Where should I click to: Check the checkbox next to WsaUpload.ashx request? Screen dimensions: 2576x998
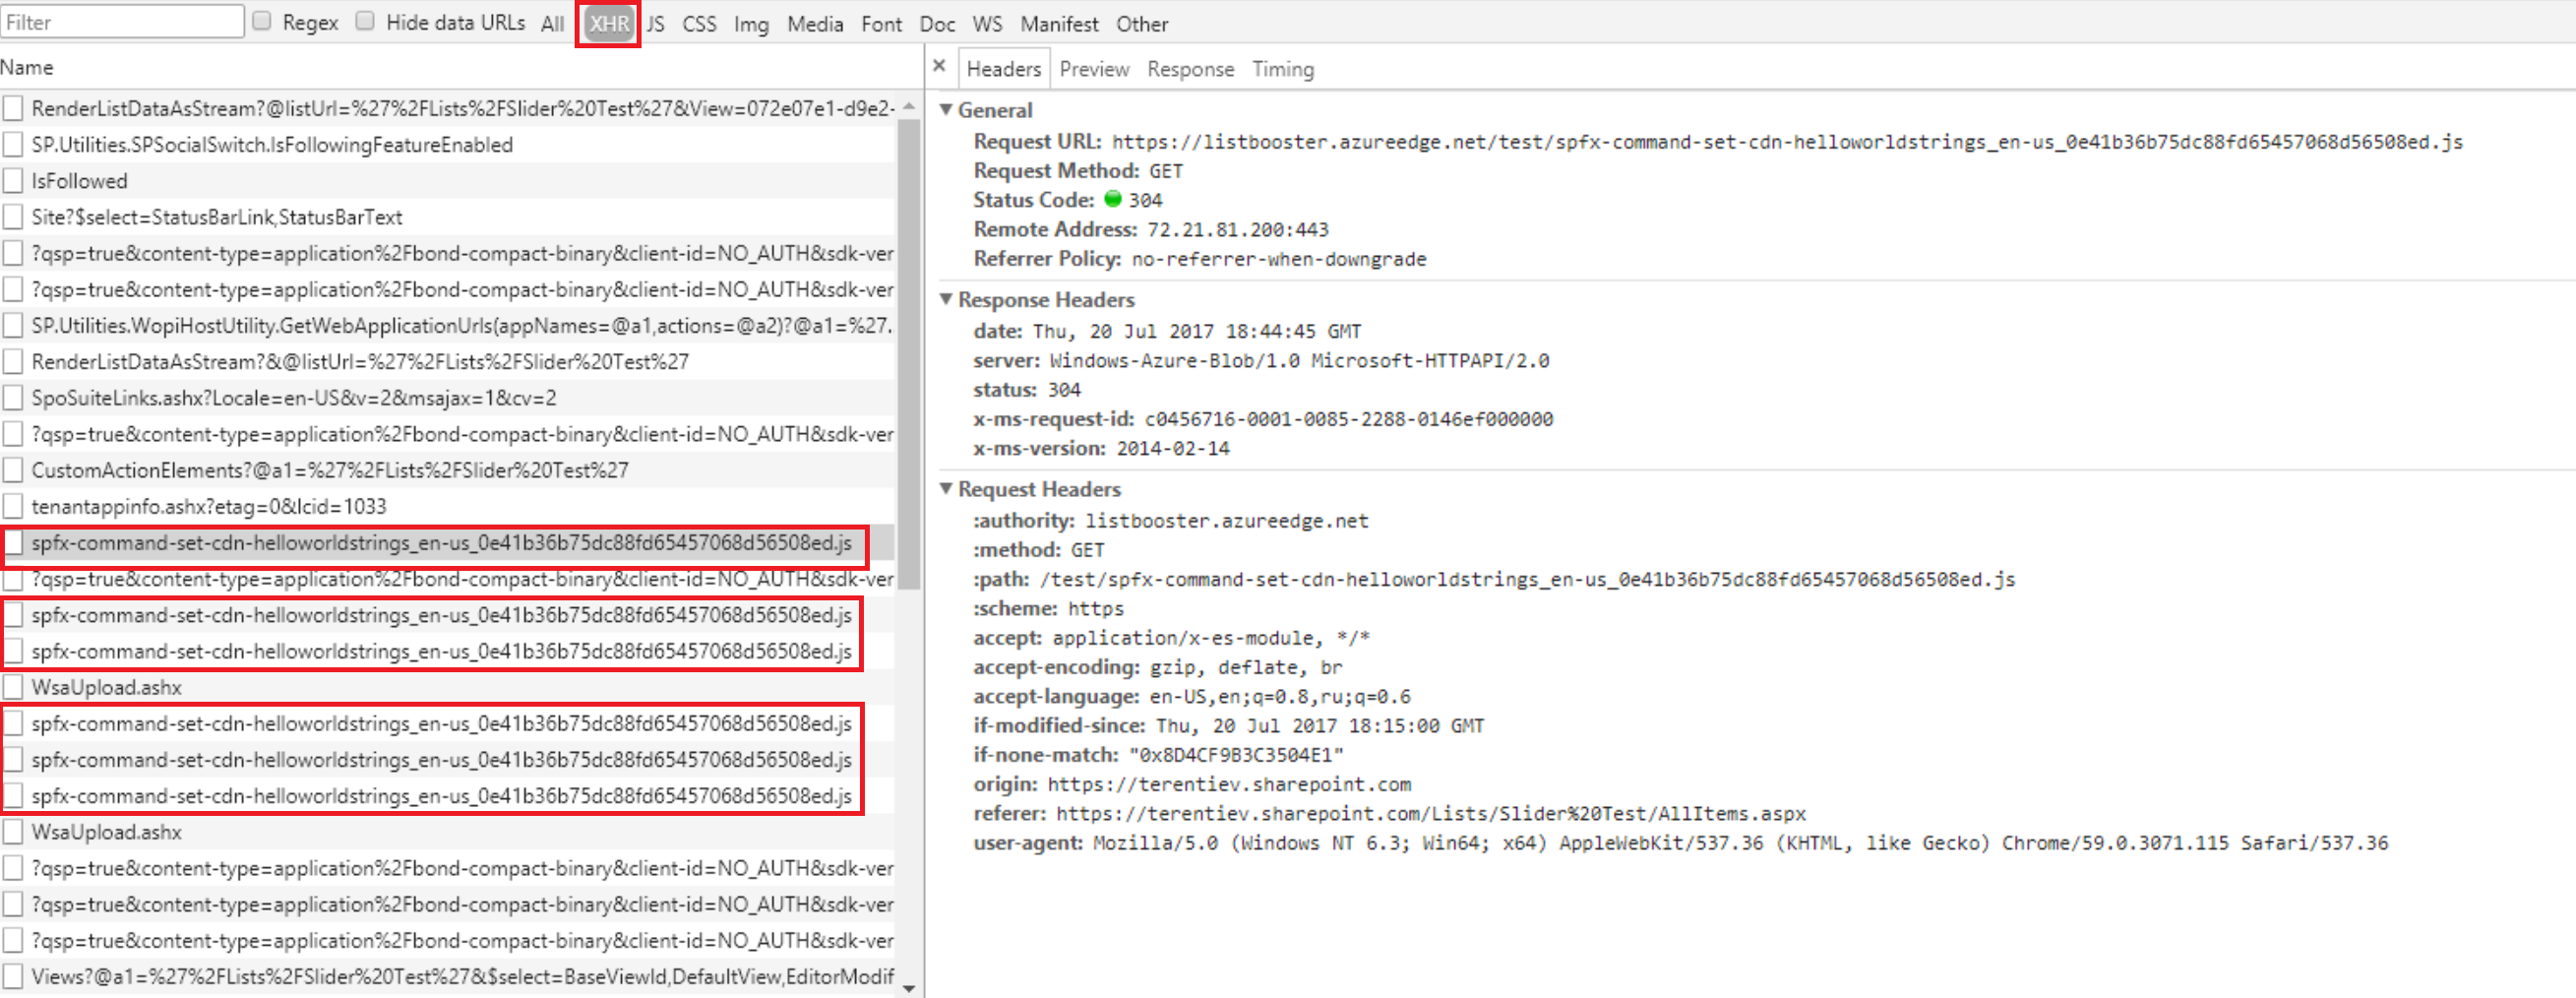13,686
